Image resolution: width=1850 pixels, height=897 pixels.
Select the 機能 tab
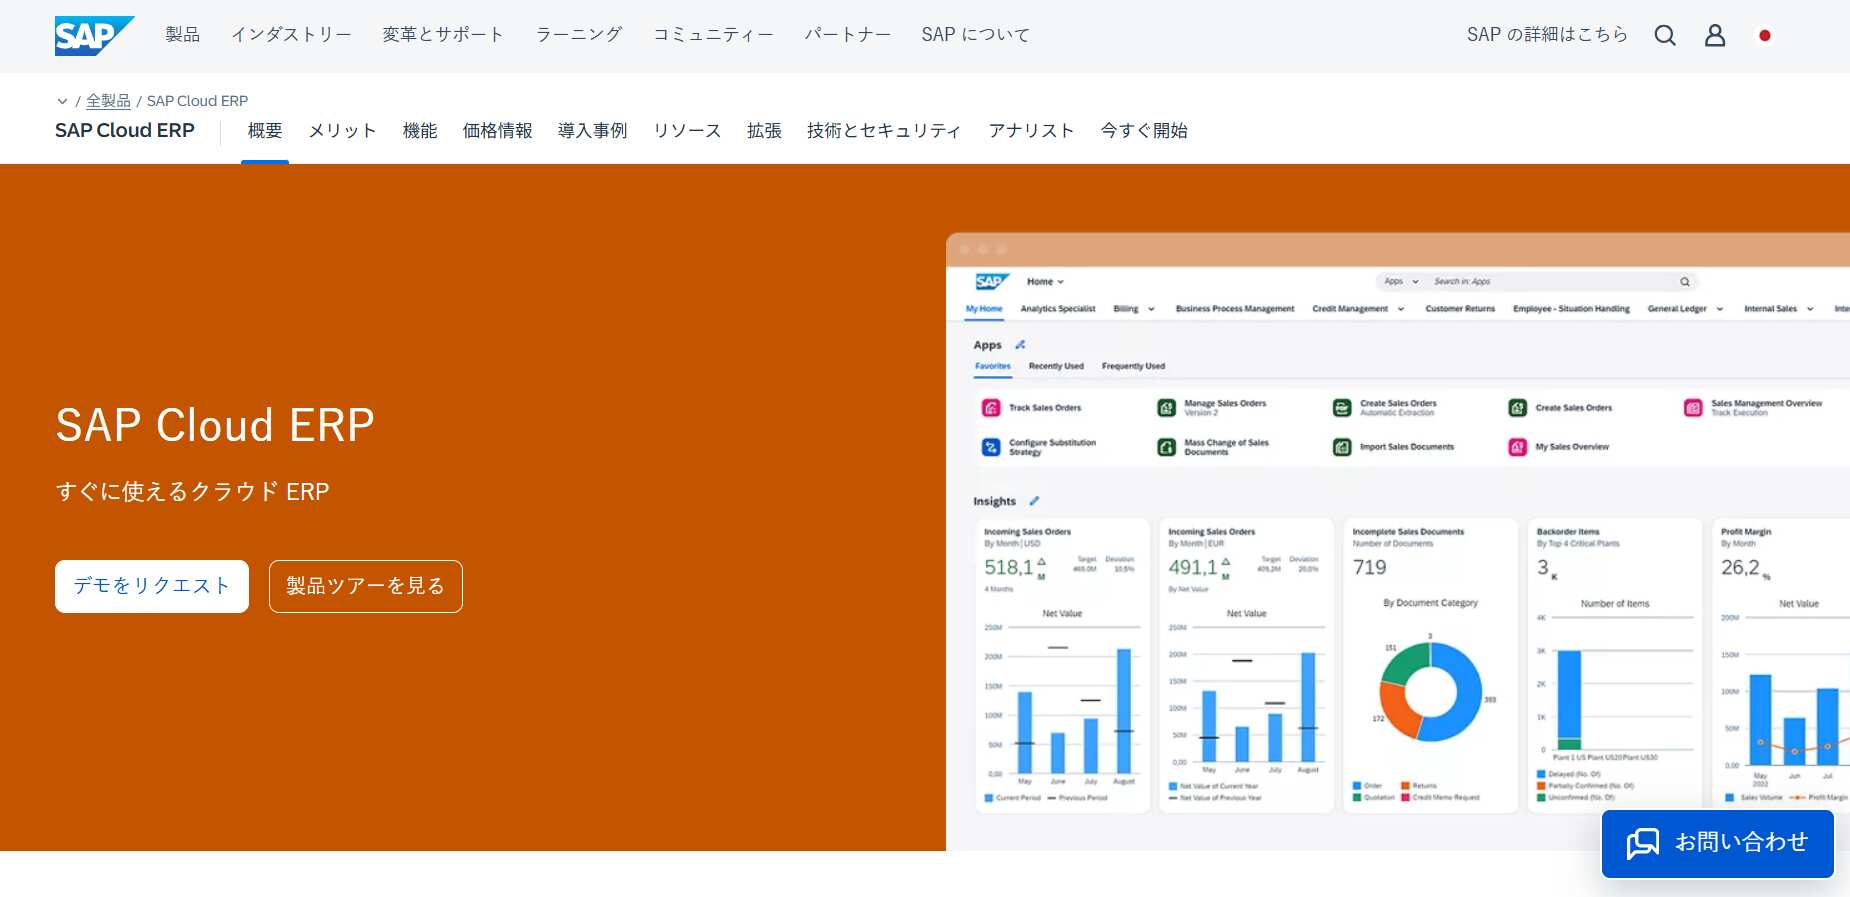[420, 131]
